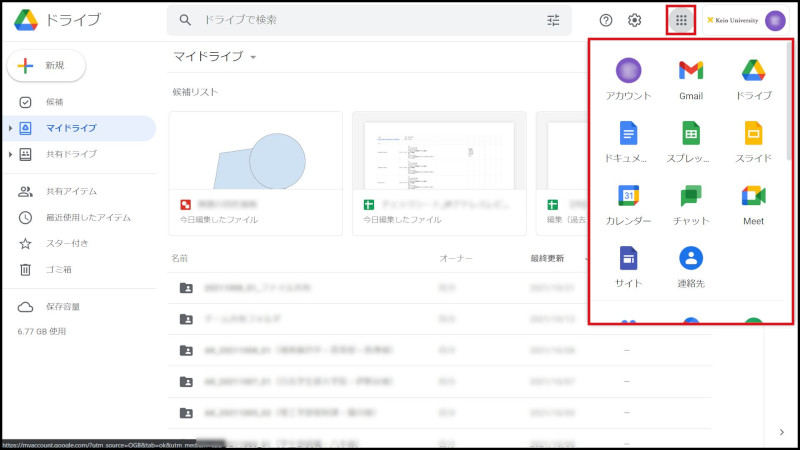Viewport: 800px width, 450px height.
Task: Open Contacts (連絡先) app icon
Action: pos(691,258)
